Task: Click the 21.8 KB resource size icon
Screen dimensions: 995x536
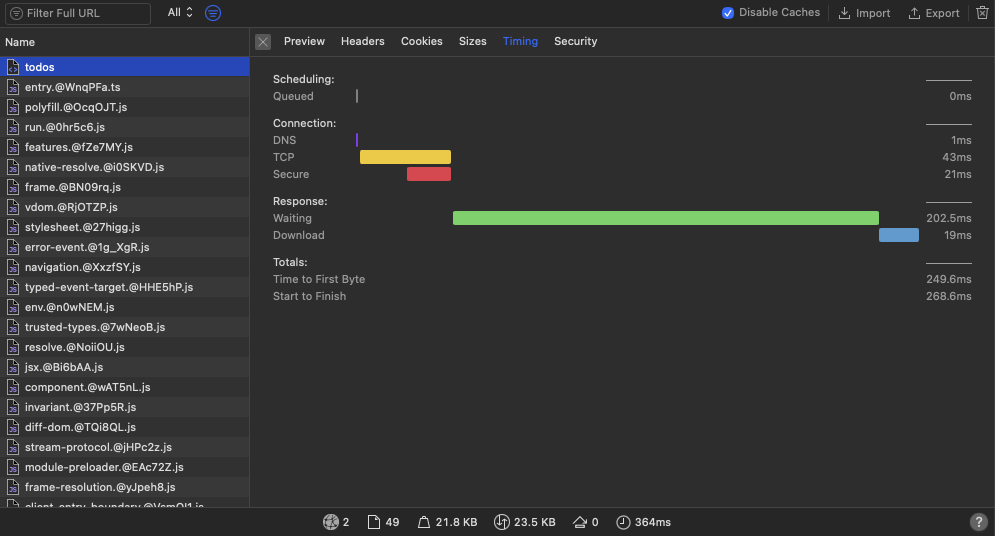Action: click(x=423, y=522)
